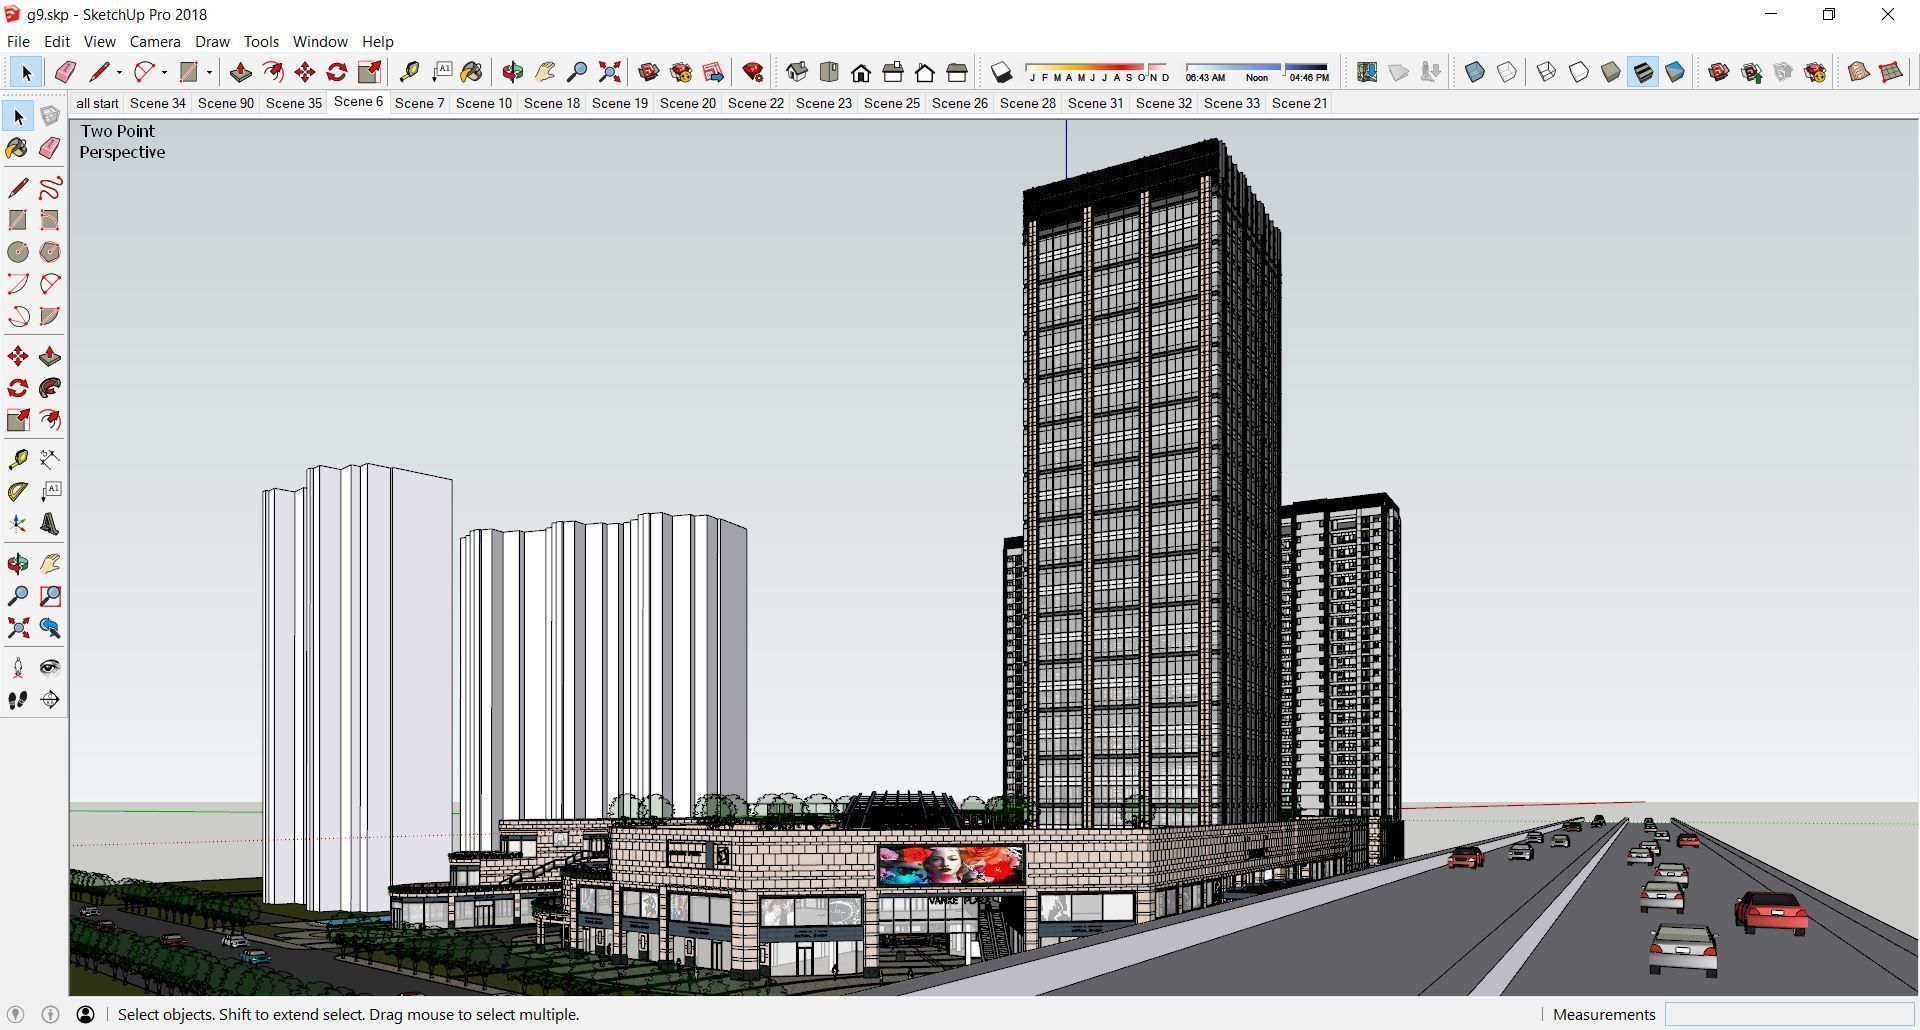
Task: Enable Wireframe face style
Action: pyautogui.click(x=1547, y=72)
